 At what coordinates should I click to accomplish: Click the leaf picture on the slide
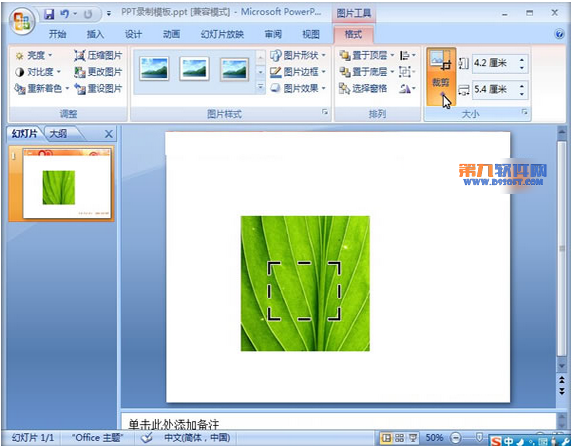pyautogui.click(x=305, y=283)
